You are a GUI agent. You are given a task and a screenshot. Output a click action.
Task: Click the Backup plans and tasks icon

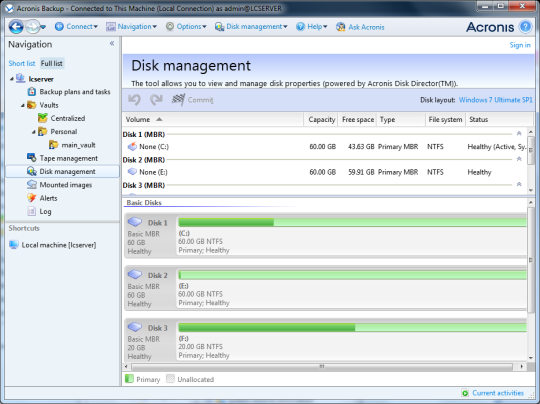pyautogui.click(x=31, y=92)
